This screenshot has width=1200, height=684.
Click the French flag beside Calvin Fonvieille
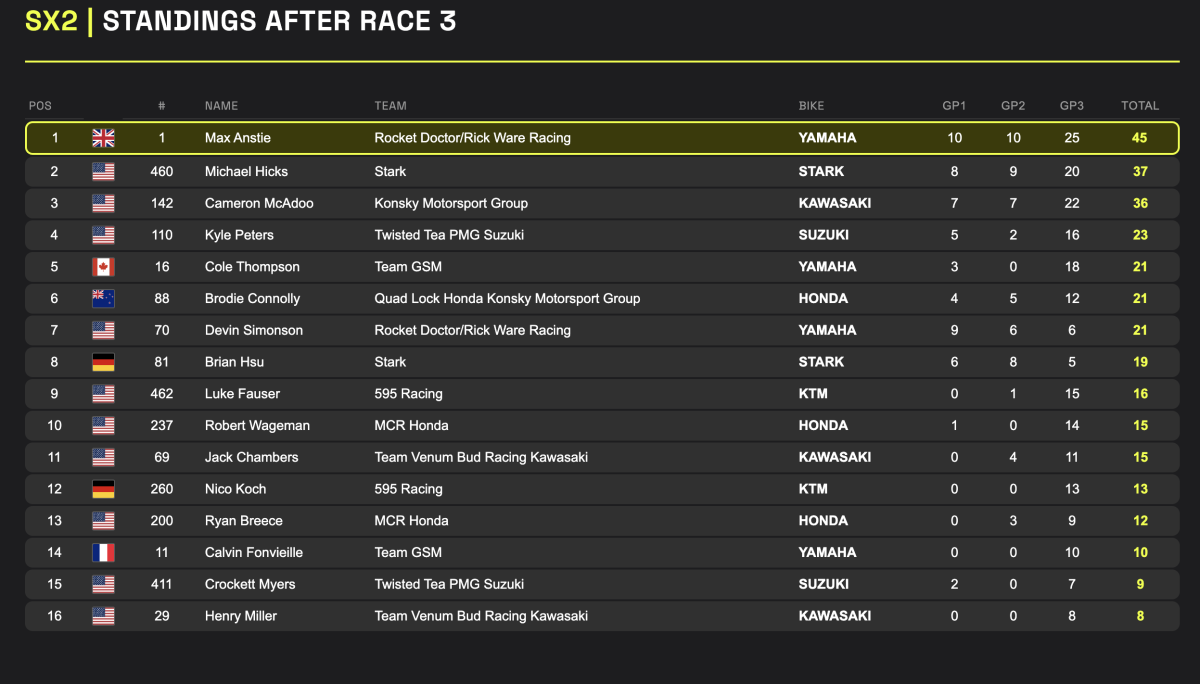tap(103, 552)
